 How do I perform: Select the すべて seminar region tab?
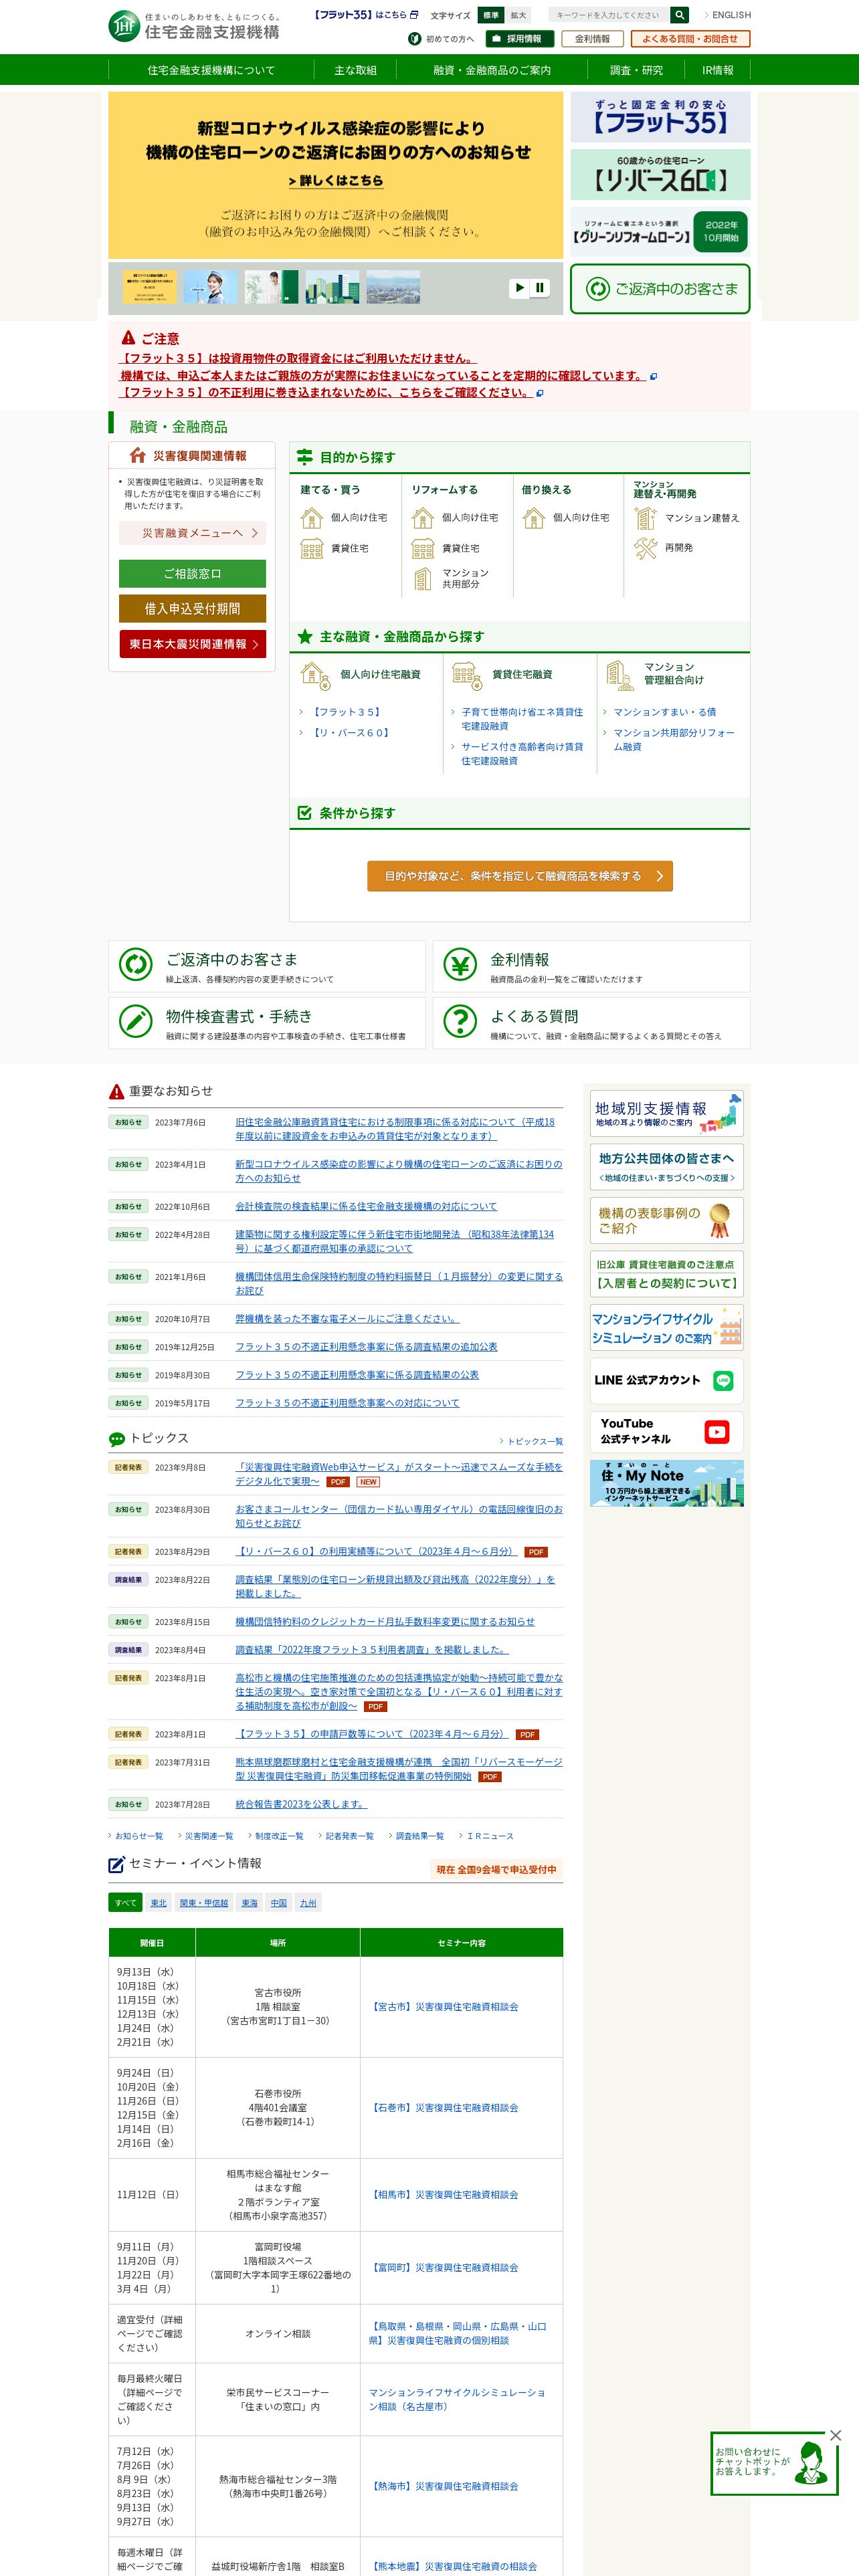click(x=126, y=1903)
